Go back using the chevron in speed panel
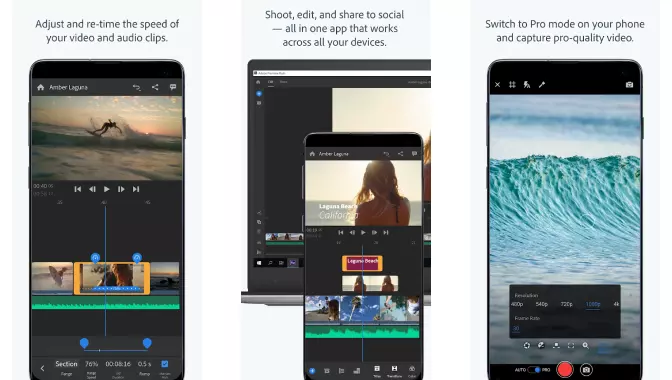The width and height of the screenshot is (672, 380). click(x=42, y=368)
